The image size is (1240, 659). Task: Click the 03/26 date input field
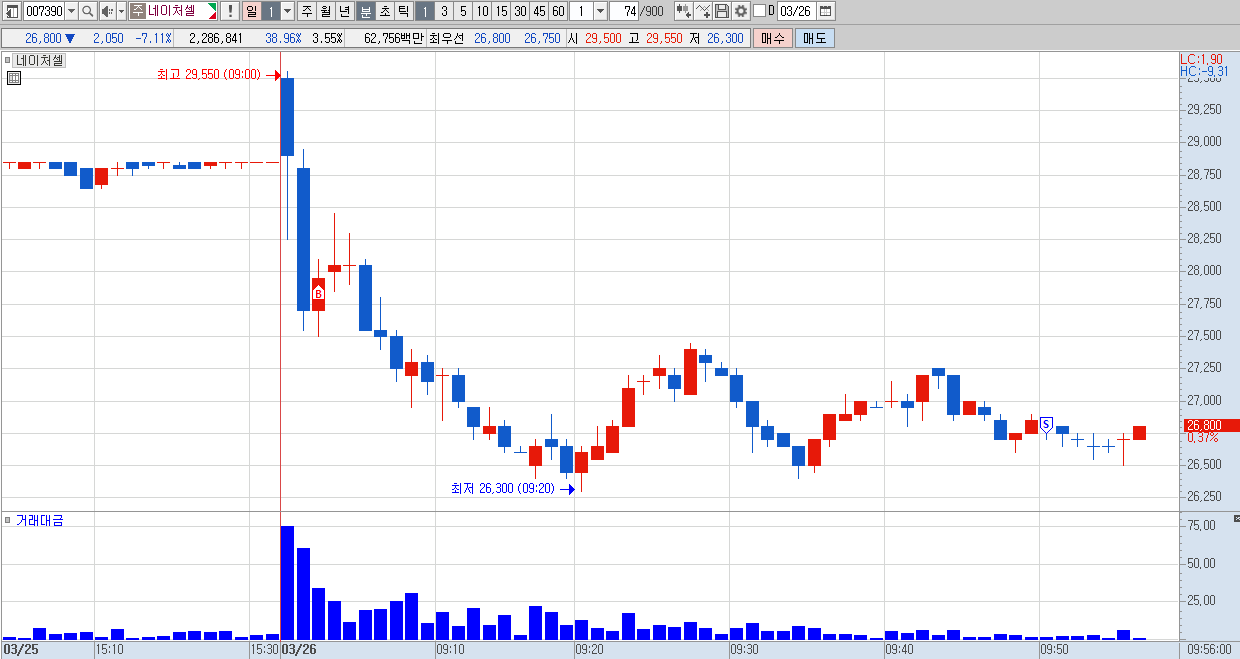pos(795,11)
